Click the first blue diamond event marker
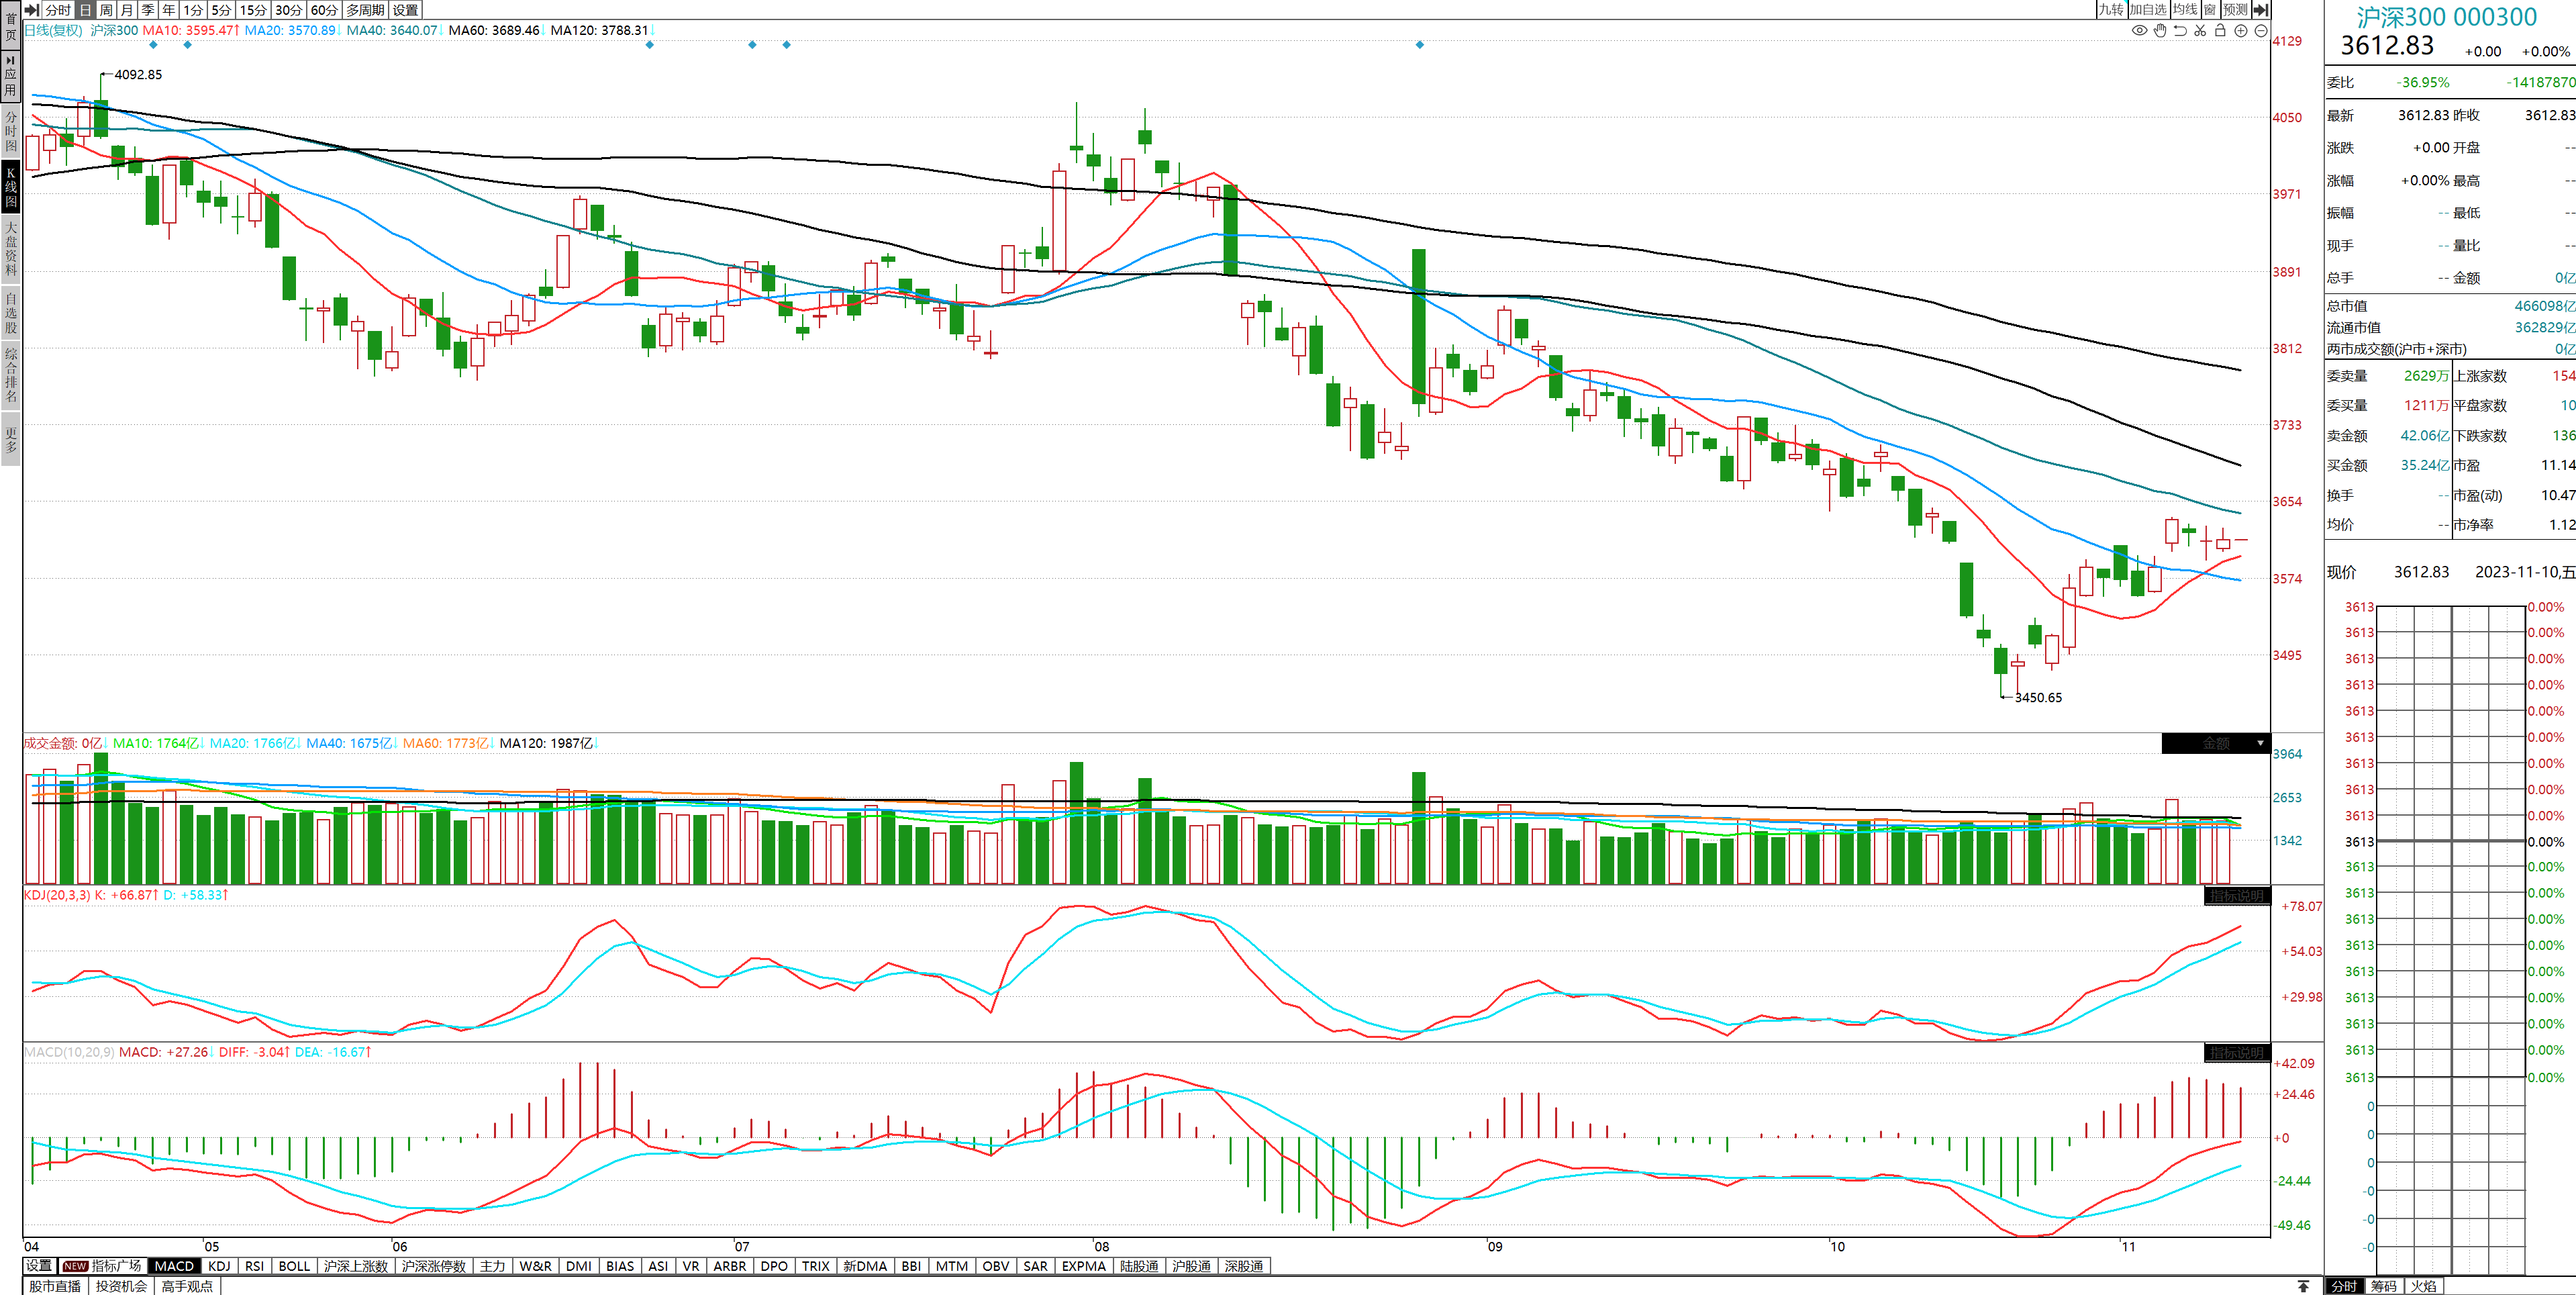The height and width of the screenshot is (1295, 2576). (x=153, y=44)
